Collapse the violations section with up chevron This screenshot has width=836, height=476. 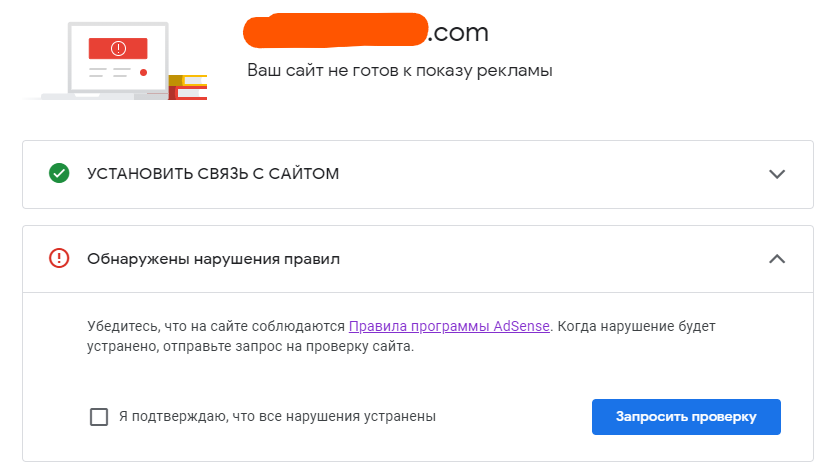(777, 259)
